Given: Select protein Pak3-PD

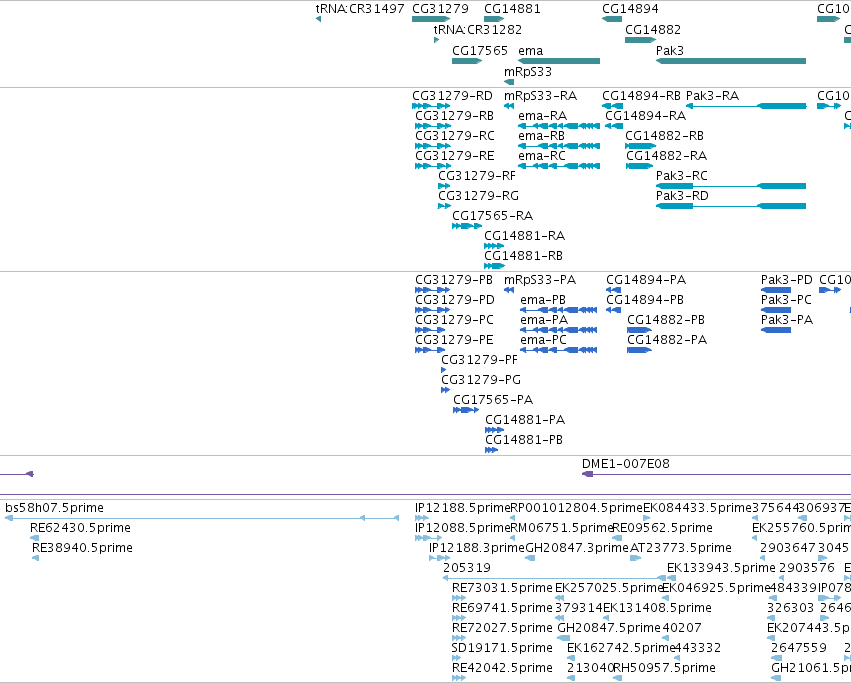Looking at the screenshot, I should point(786,280).
